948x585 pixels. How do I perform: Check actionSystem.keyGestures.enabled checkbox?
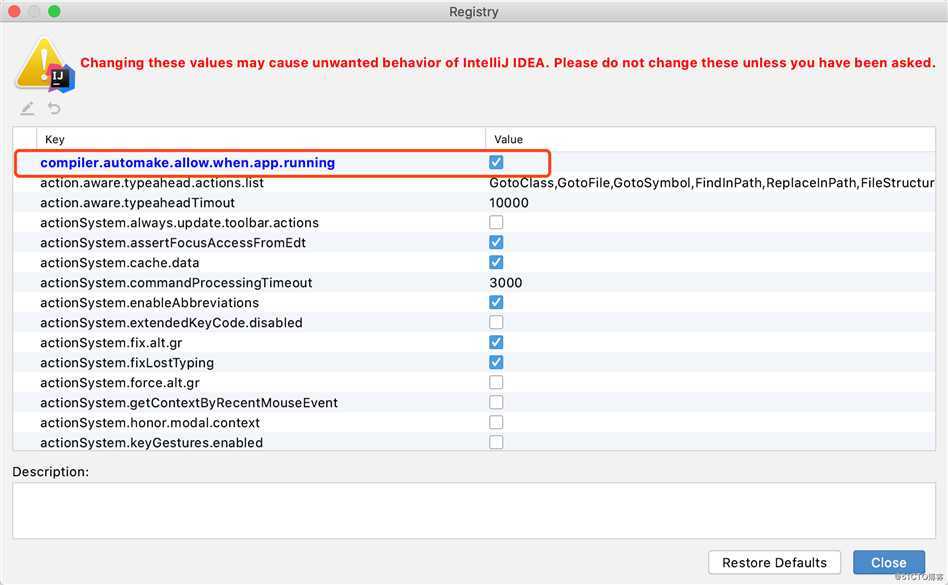pos(496,442)
